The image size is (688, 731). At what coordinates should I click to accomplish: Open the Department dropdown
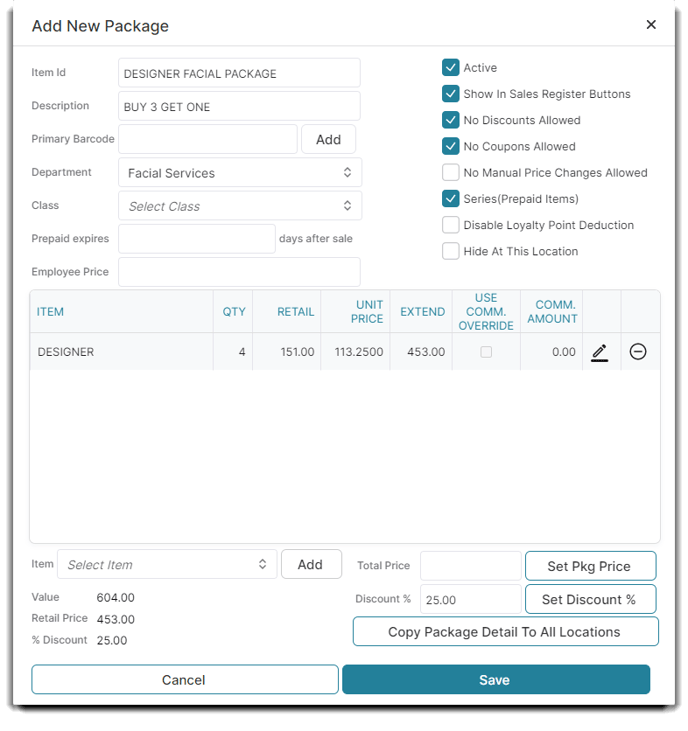pyautogui.click(x=240, y=172)
